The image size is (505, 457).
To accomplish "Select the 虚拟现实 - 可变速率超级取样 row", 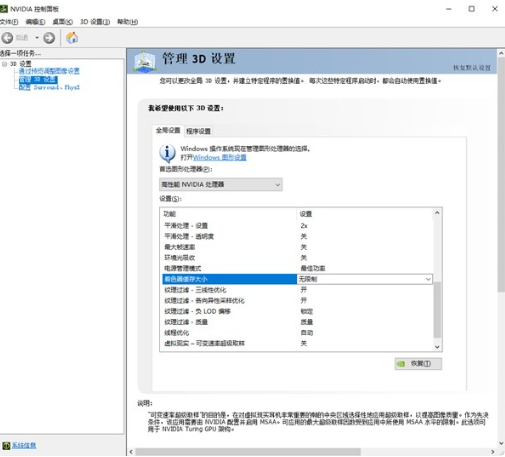I will [x=298, y=343].
